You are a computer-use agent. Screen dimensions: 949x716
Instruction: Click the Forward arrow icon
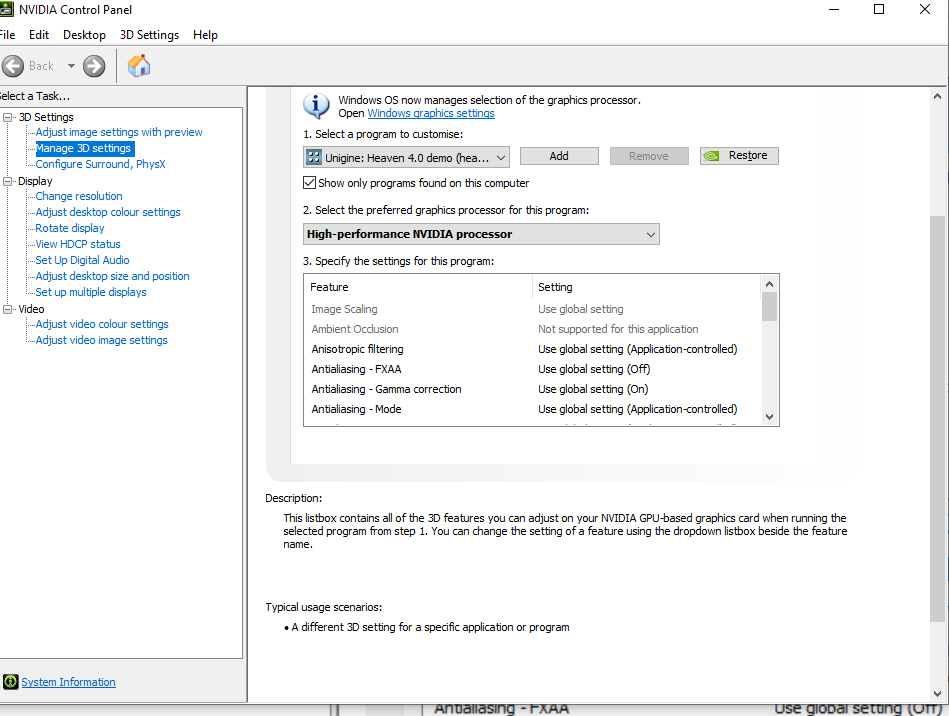(94, 66)
